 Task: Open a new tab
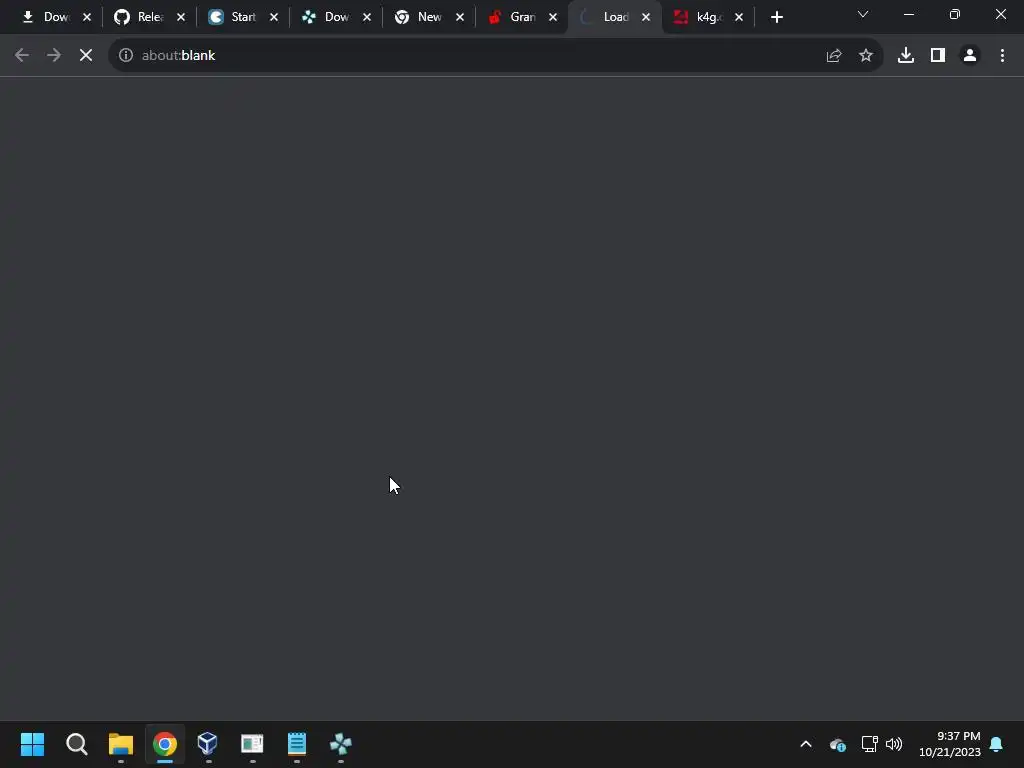[x=776, y=18]
